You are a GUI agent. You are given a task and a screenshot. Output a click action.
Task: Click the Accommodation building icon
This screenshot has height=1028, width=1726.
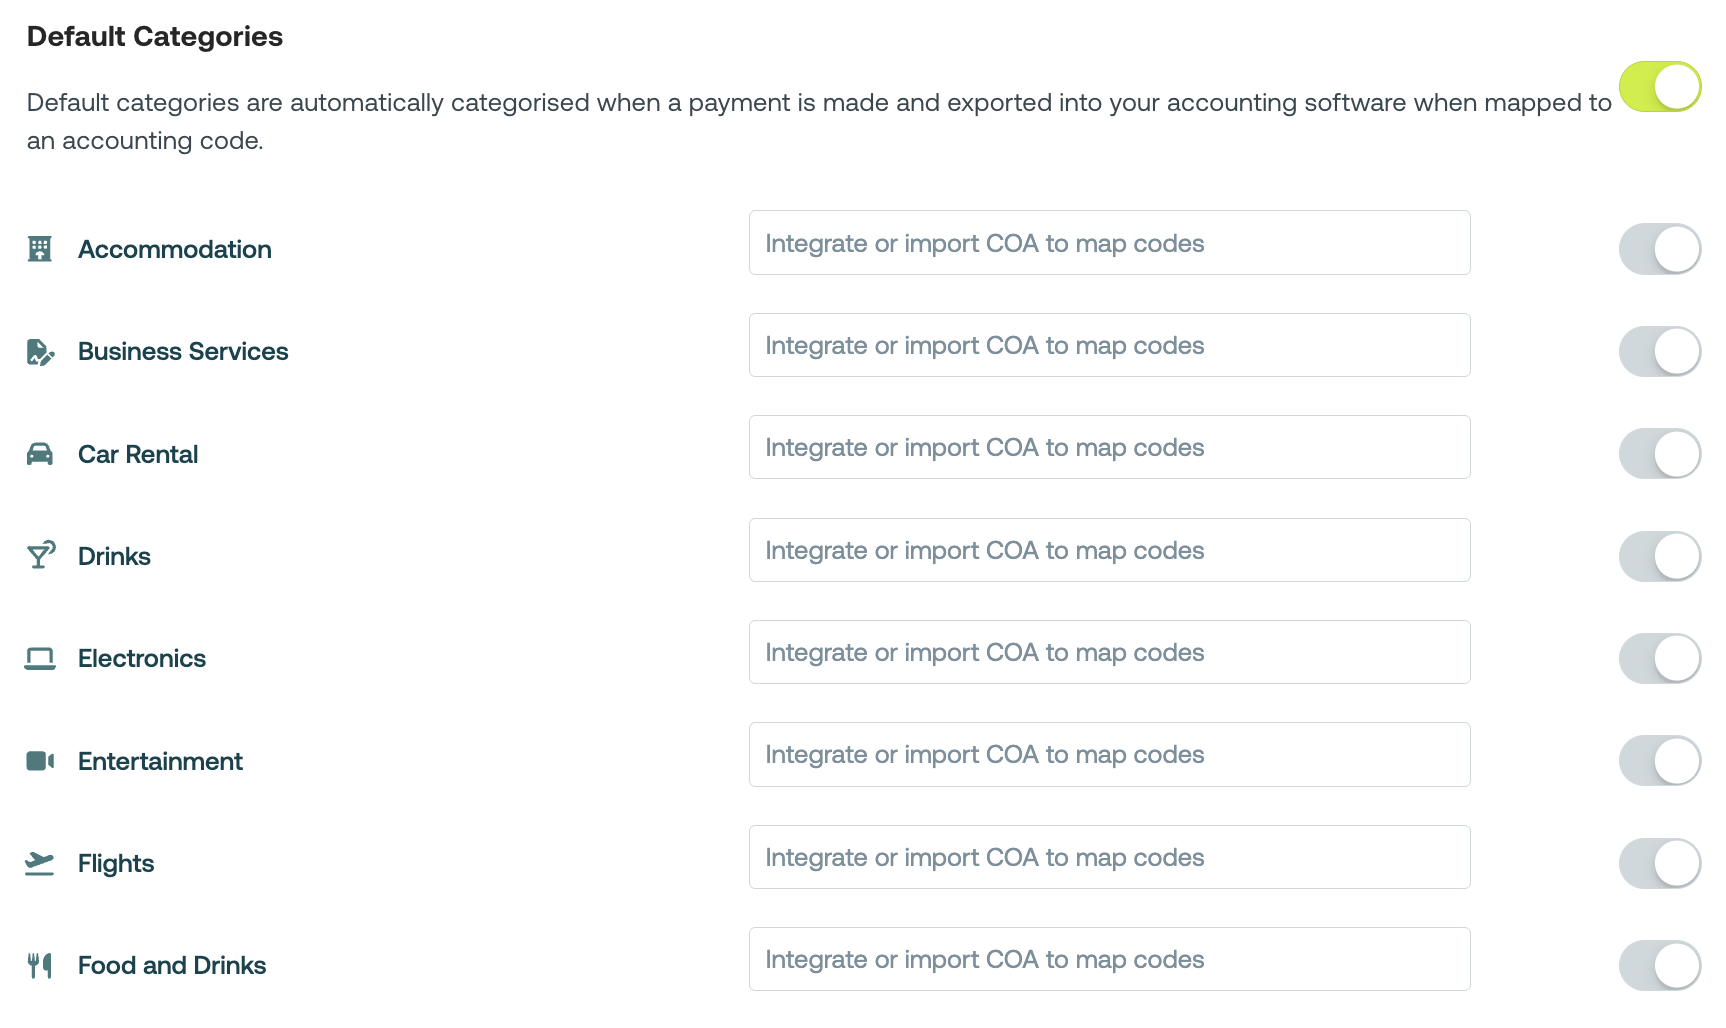tap(40, 249)
